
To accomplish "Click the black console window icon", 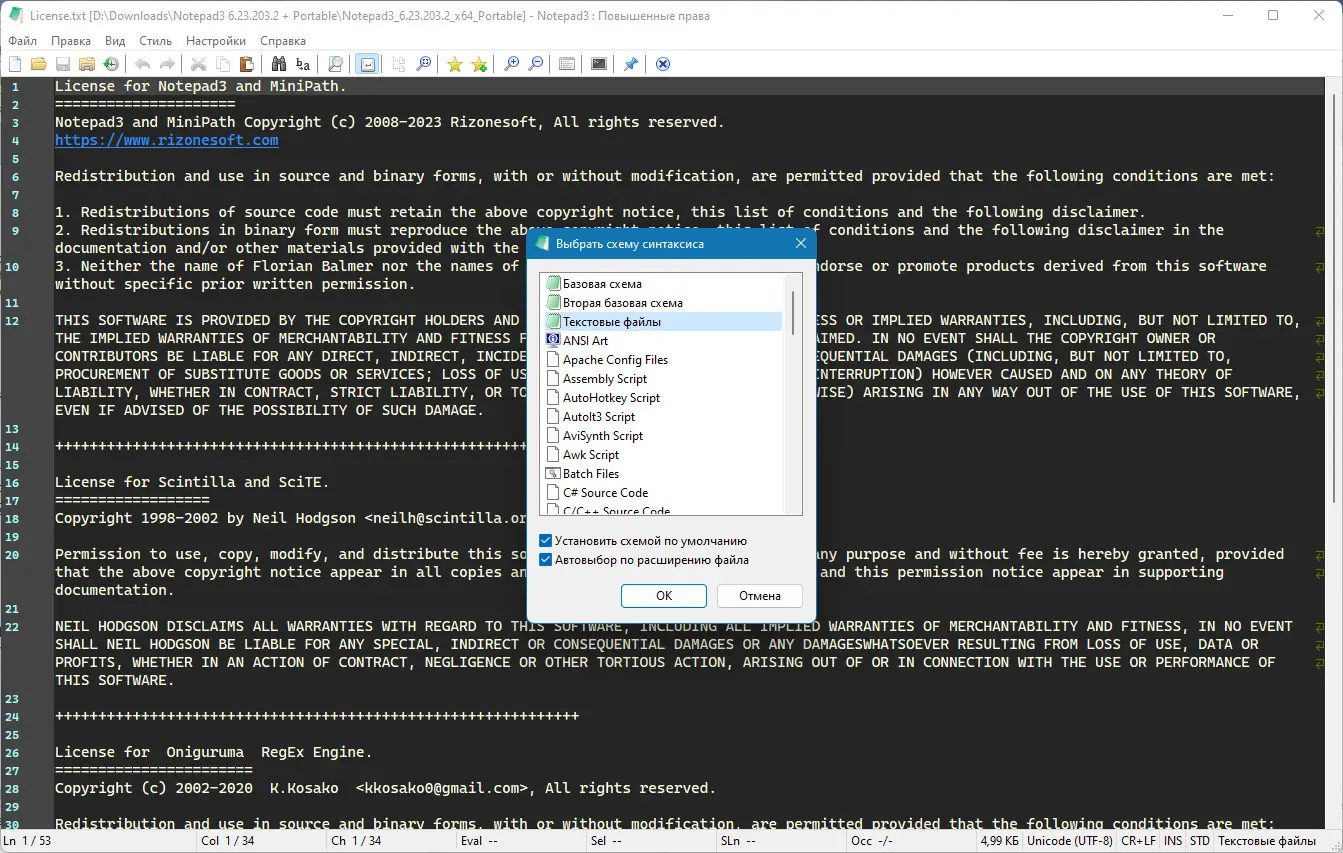I will [x=599, y=64].
